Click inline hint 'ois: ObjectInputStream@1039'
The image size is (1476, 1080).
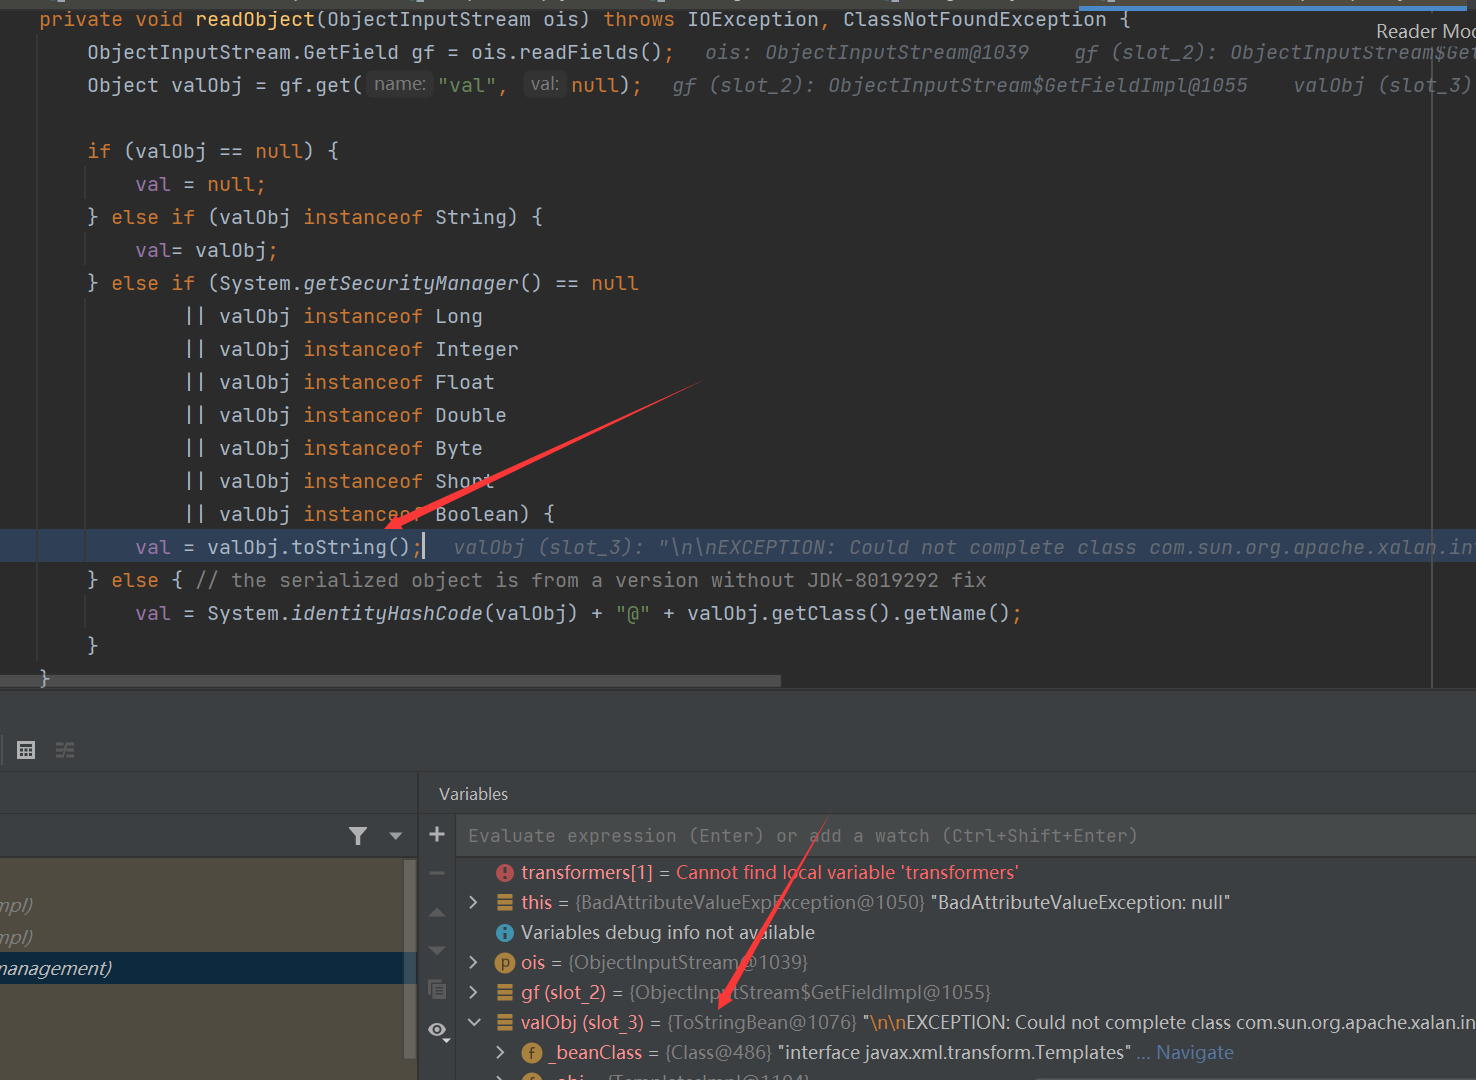pos(867,52)
